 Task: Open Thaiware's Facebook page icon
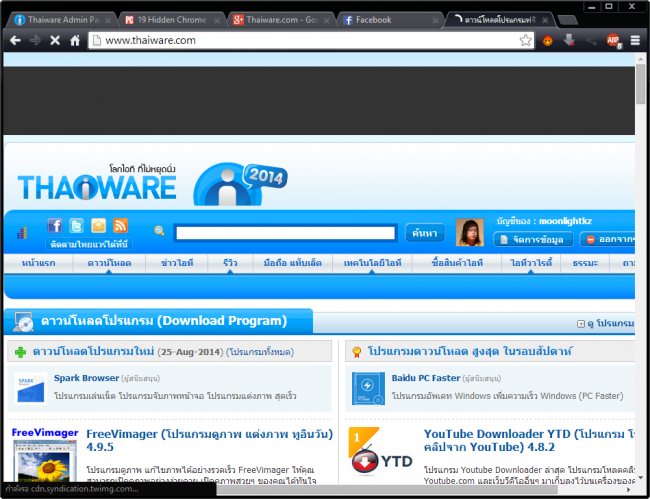click(55, 226)
